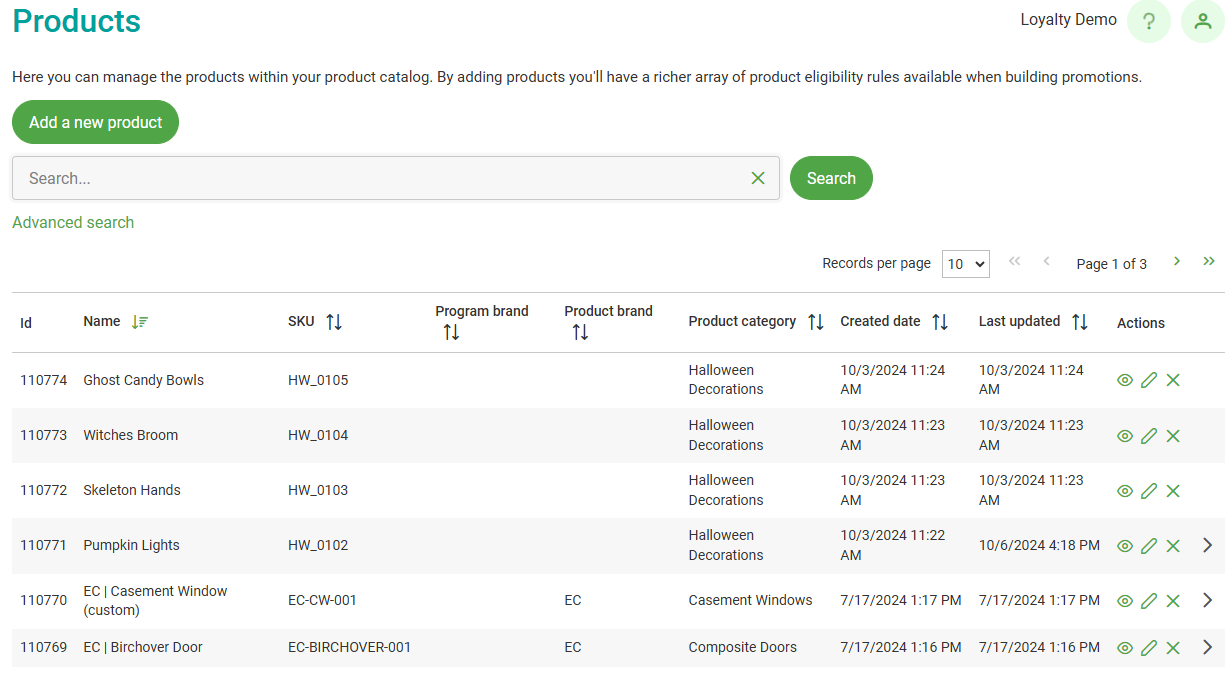
Task: Click Add a new product button
Action: [x=95, y=122]
